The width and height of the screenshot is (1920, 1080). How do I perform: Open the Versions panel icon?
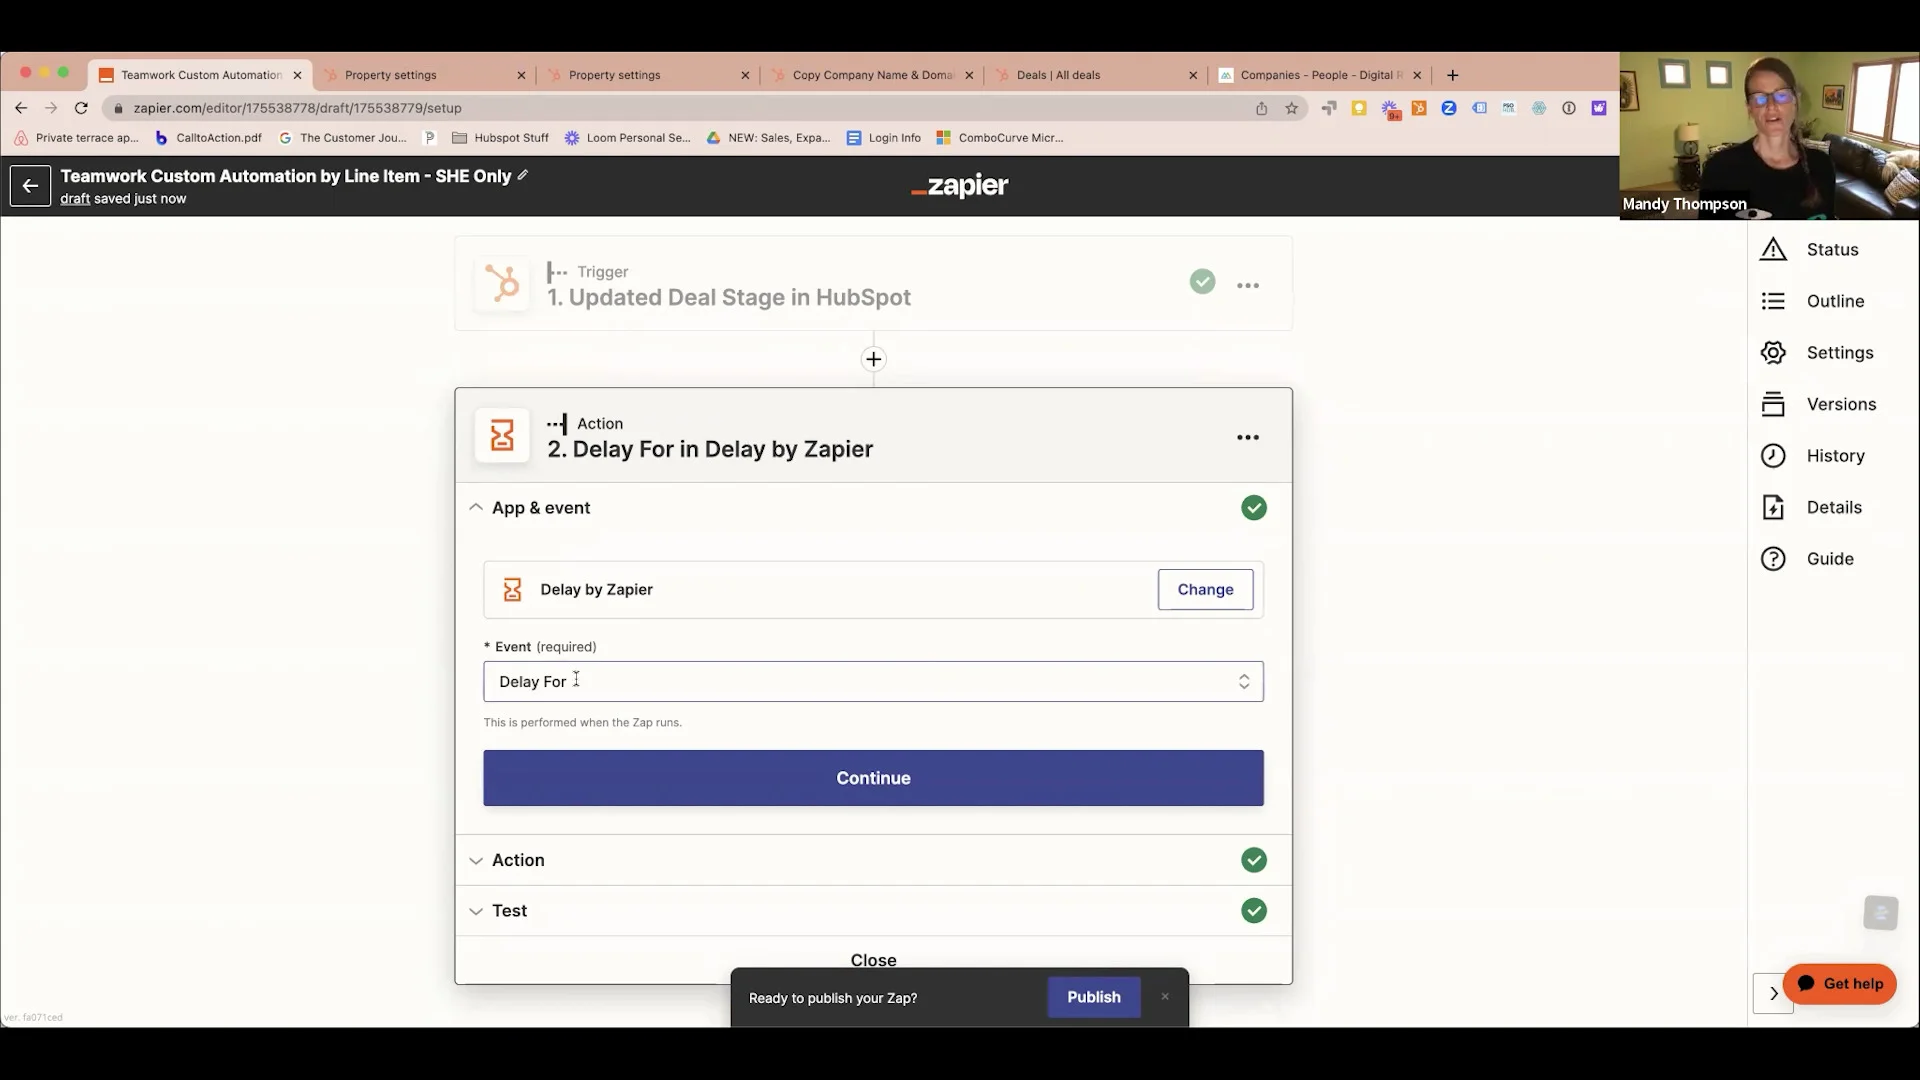[x=1773, y=404]
